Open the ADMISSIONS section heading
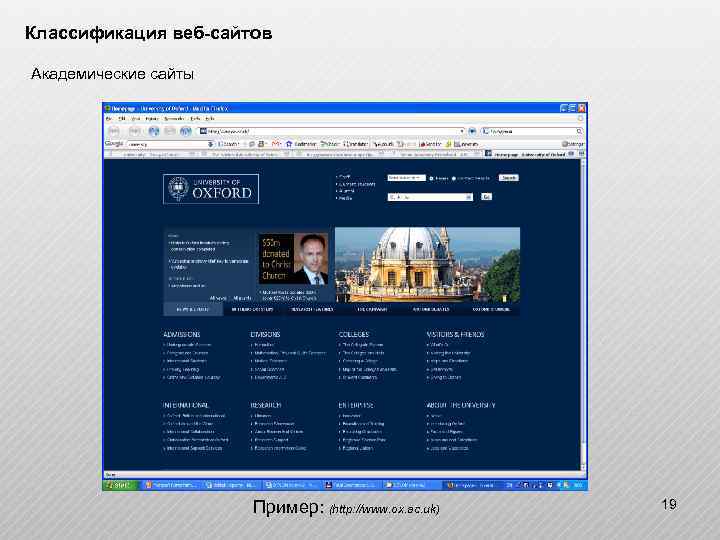The height and width of the screenshot is (540, 720). tap(181, 335)
